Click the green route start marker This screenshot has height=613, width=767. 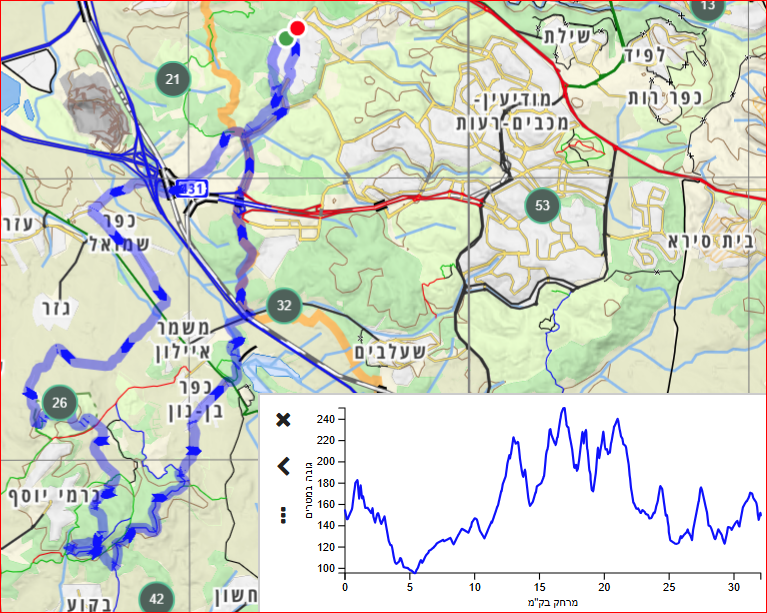click(x=286, y=38)
